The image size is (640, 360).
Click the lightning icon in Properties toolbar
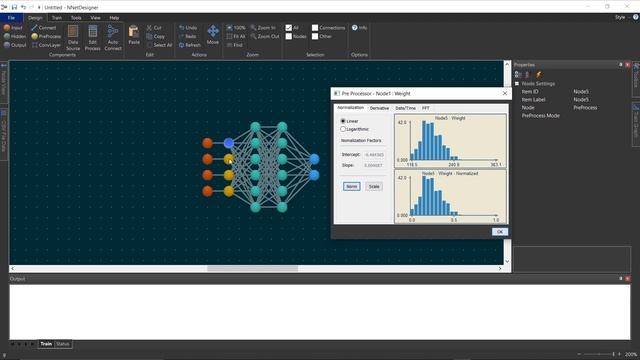(x=539, y=74)
